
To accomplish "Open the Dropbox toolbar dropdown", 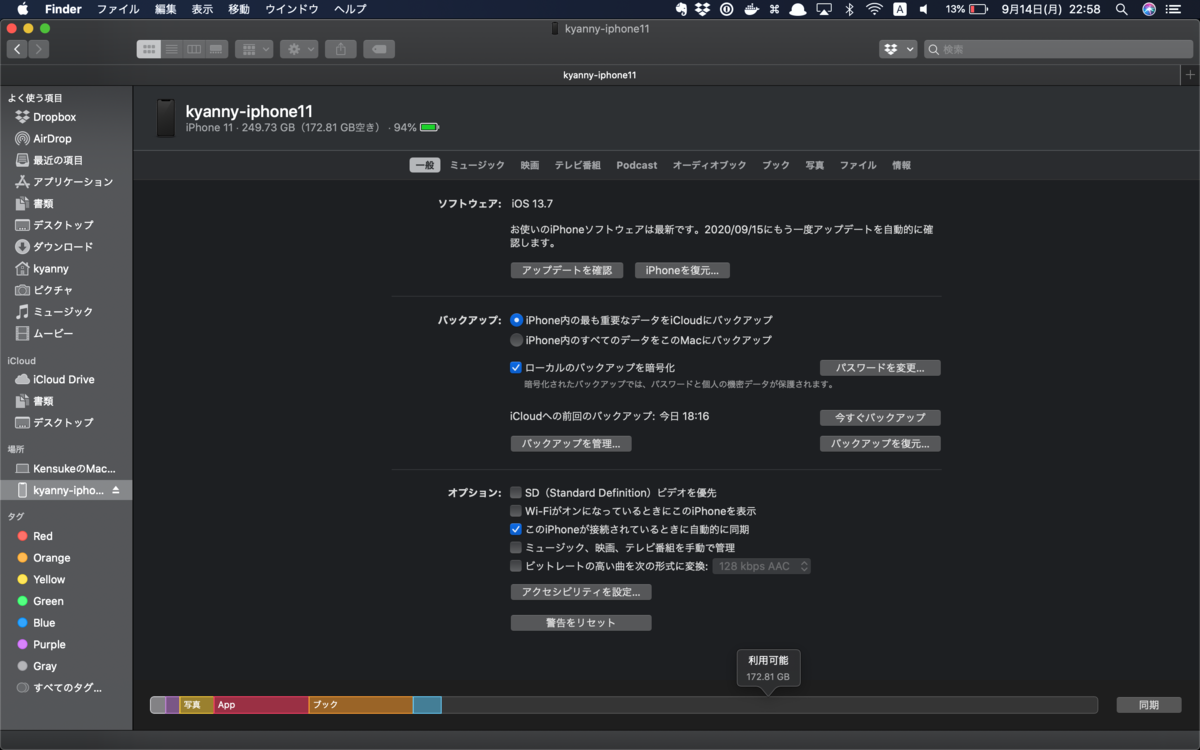I will tap(898, 49).
